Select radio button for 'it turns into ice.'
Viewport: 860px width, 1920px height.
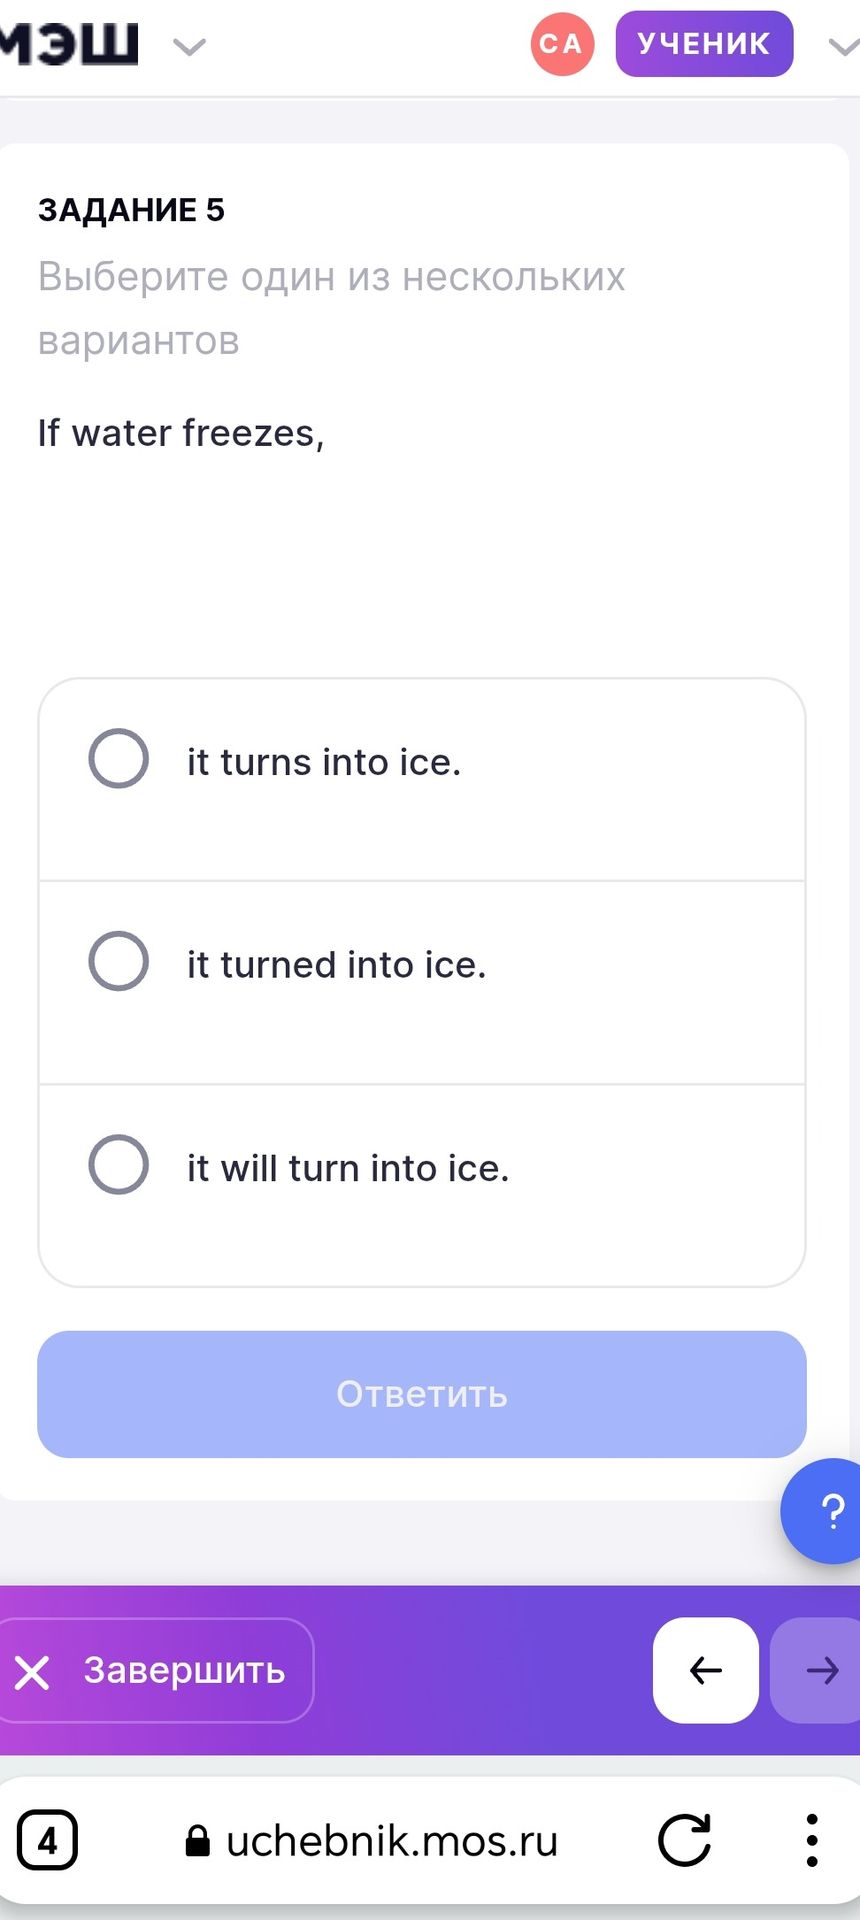(119, 759)
